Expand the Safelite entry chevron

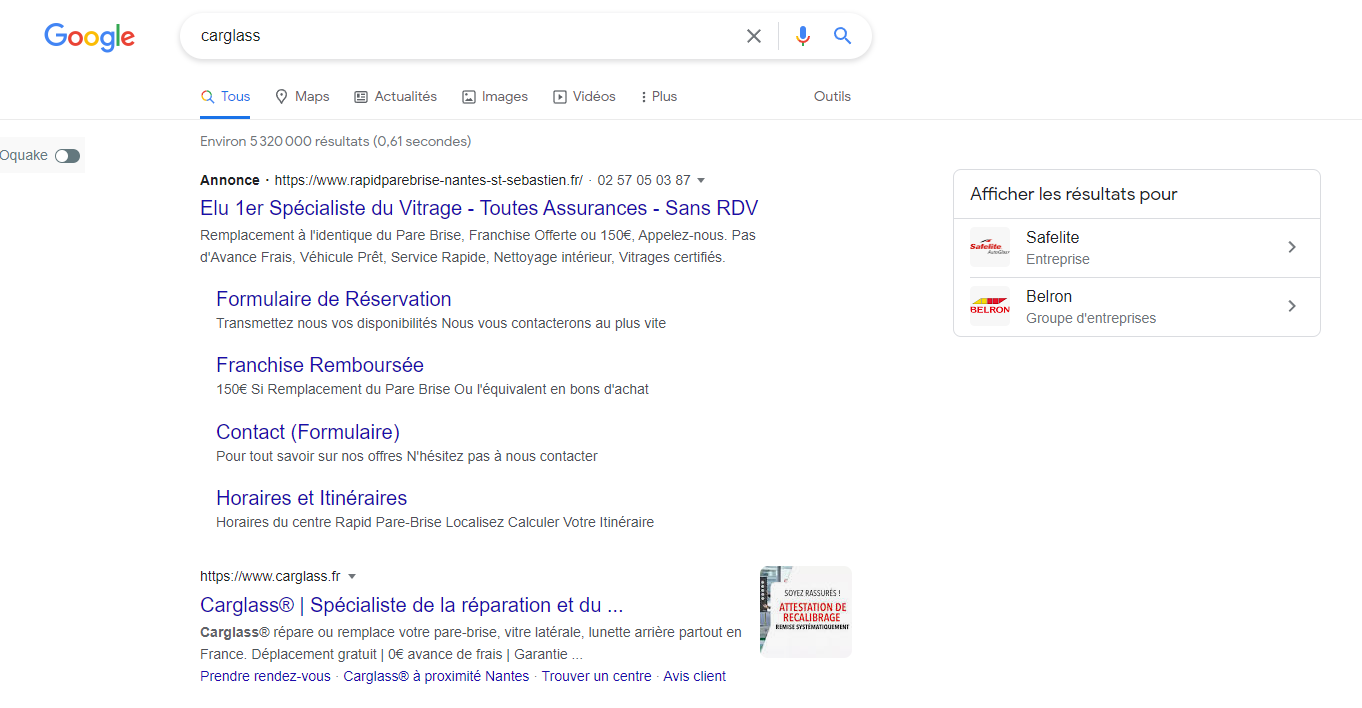[1292, 247]
